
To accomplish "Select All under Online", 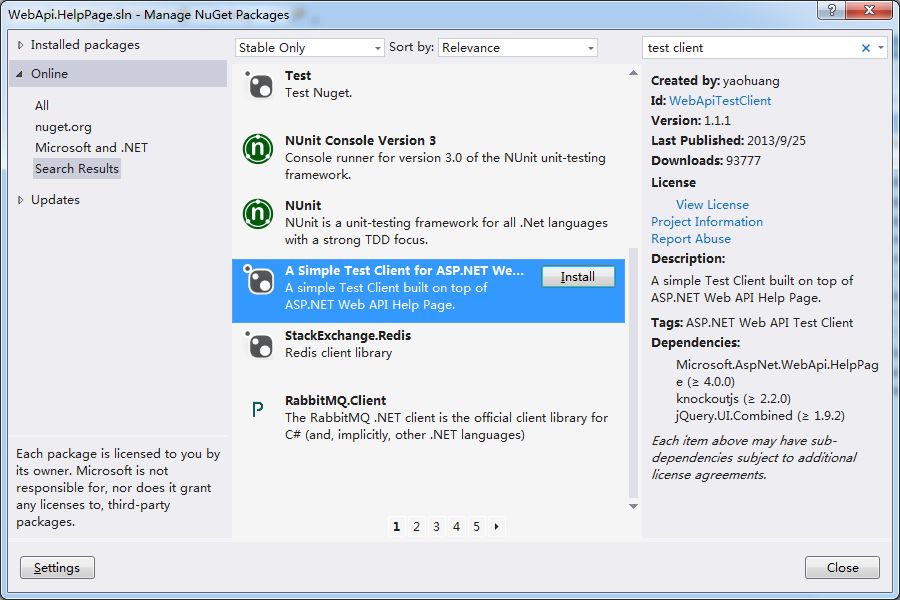I will 42,106.
